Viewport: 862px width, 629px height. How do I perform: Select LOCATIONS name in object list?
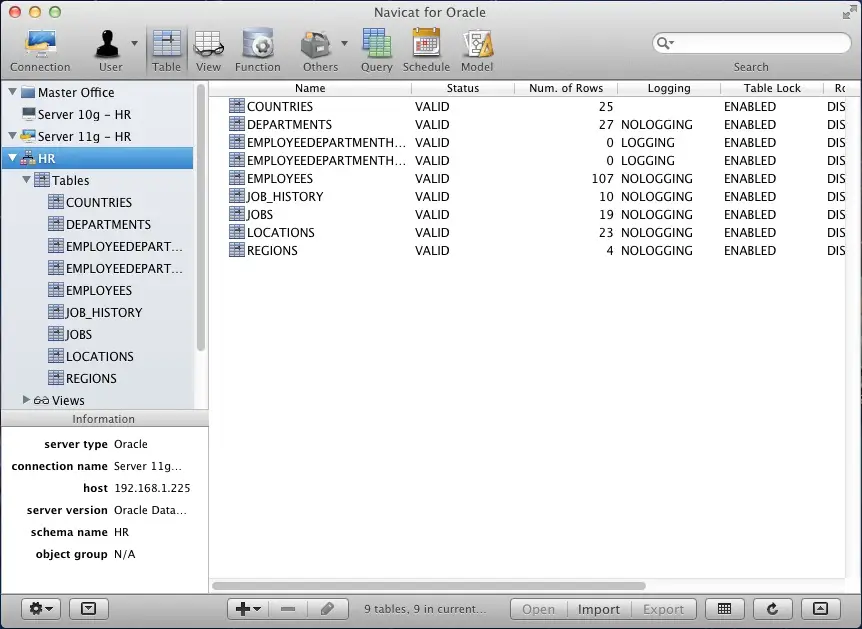[x=281, y=233]
